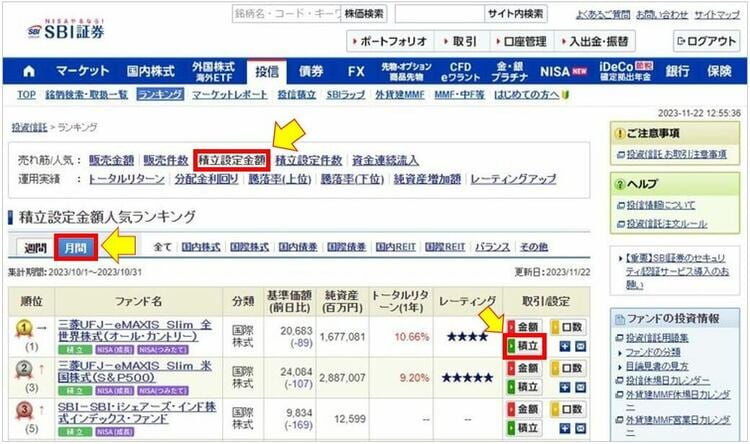Open the iDeCo navigation tab
Screen dimensions: 750x444
pos(626,71)
